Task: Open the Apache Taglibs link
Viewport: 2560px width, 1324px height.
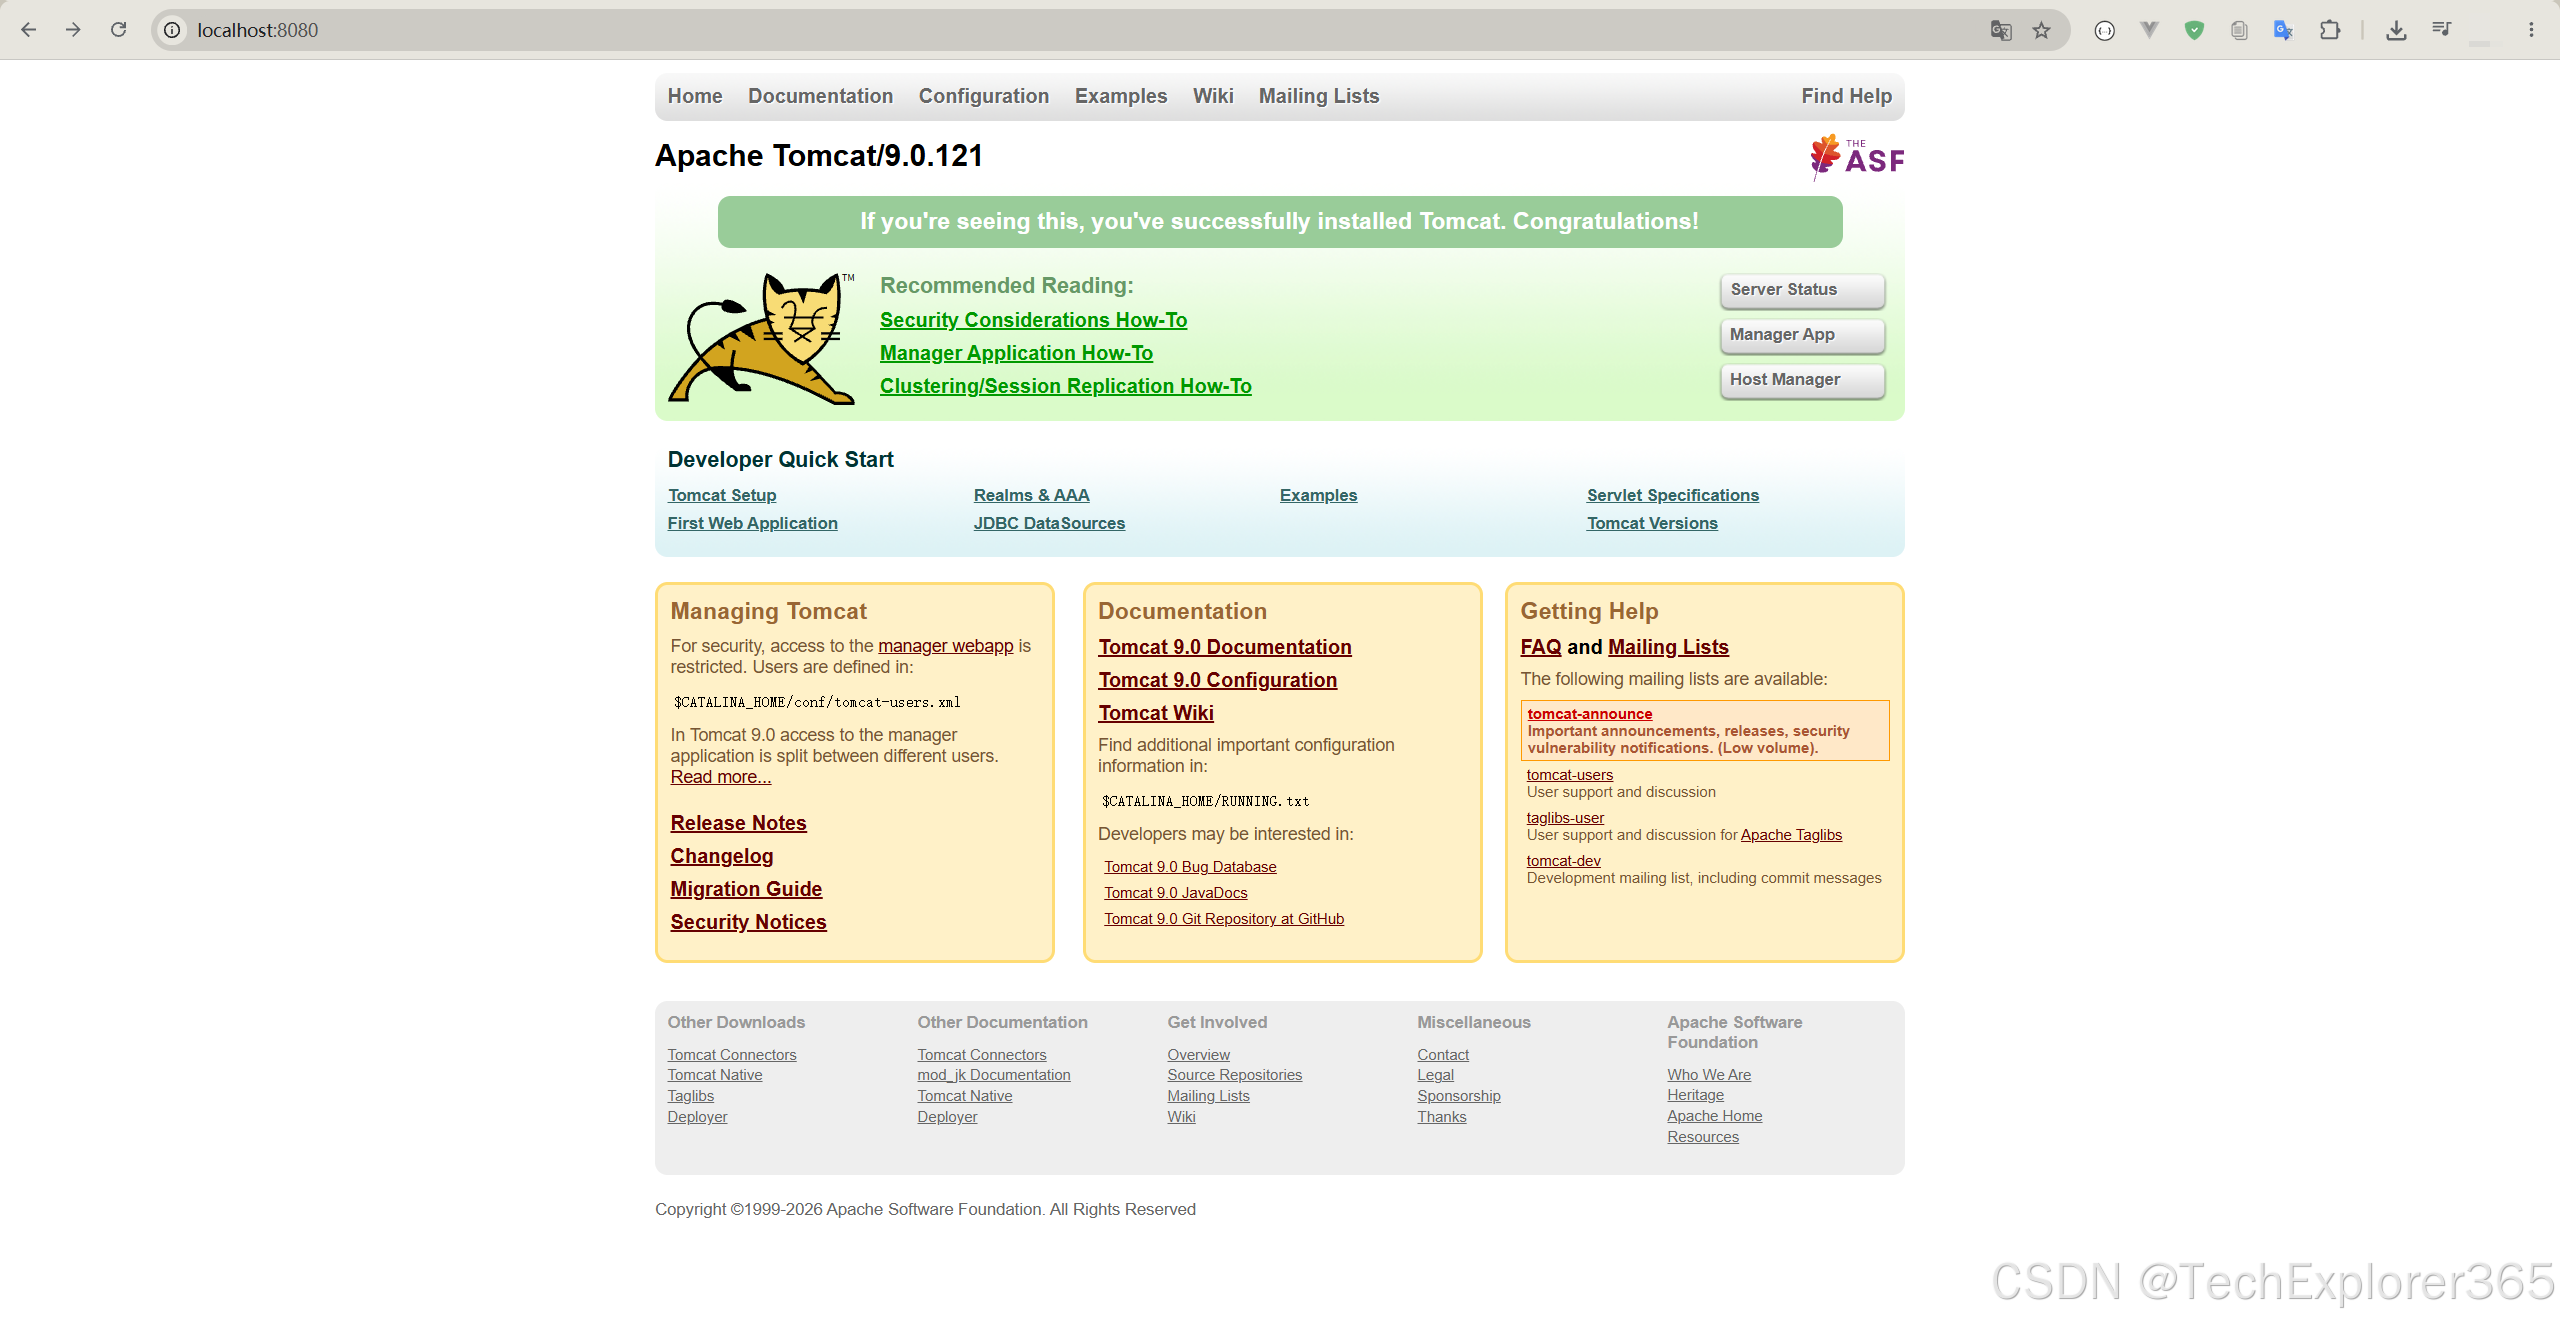Action: click(x=1791, y=835)
